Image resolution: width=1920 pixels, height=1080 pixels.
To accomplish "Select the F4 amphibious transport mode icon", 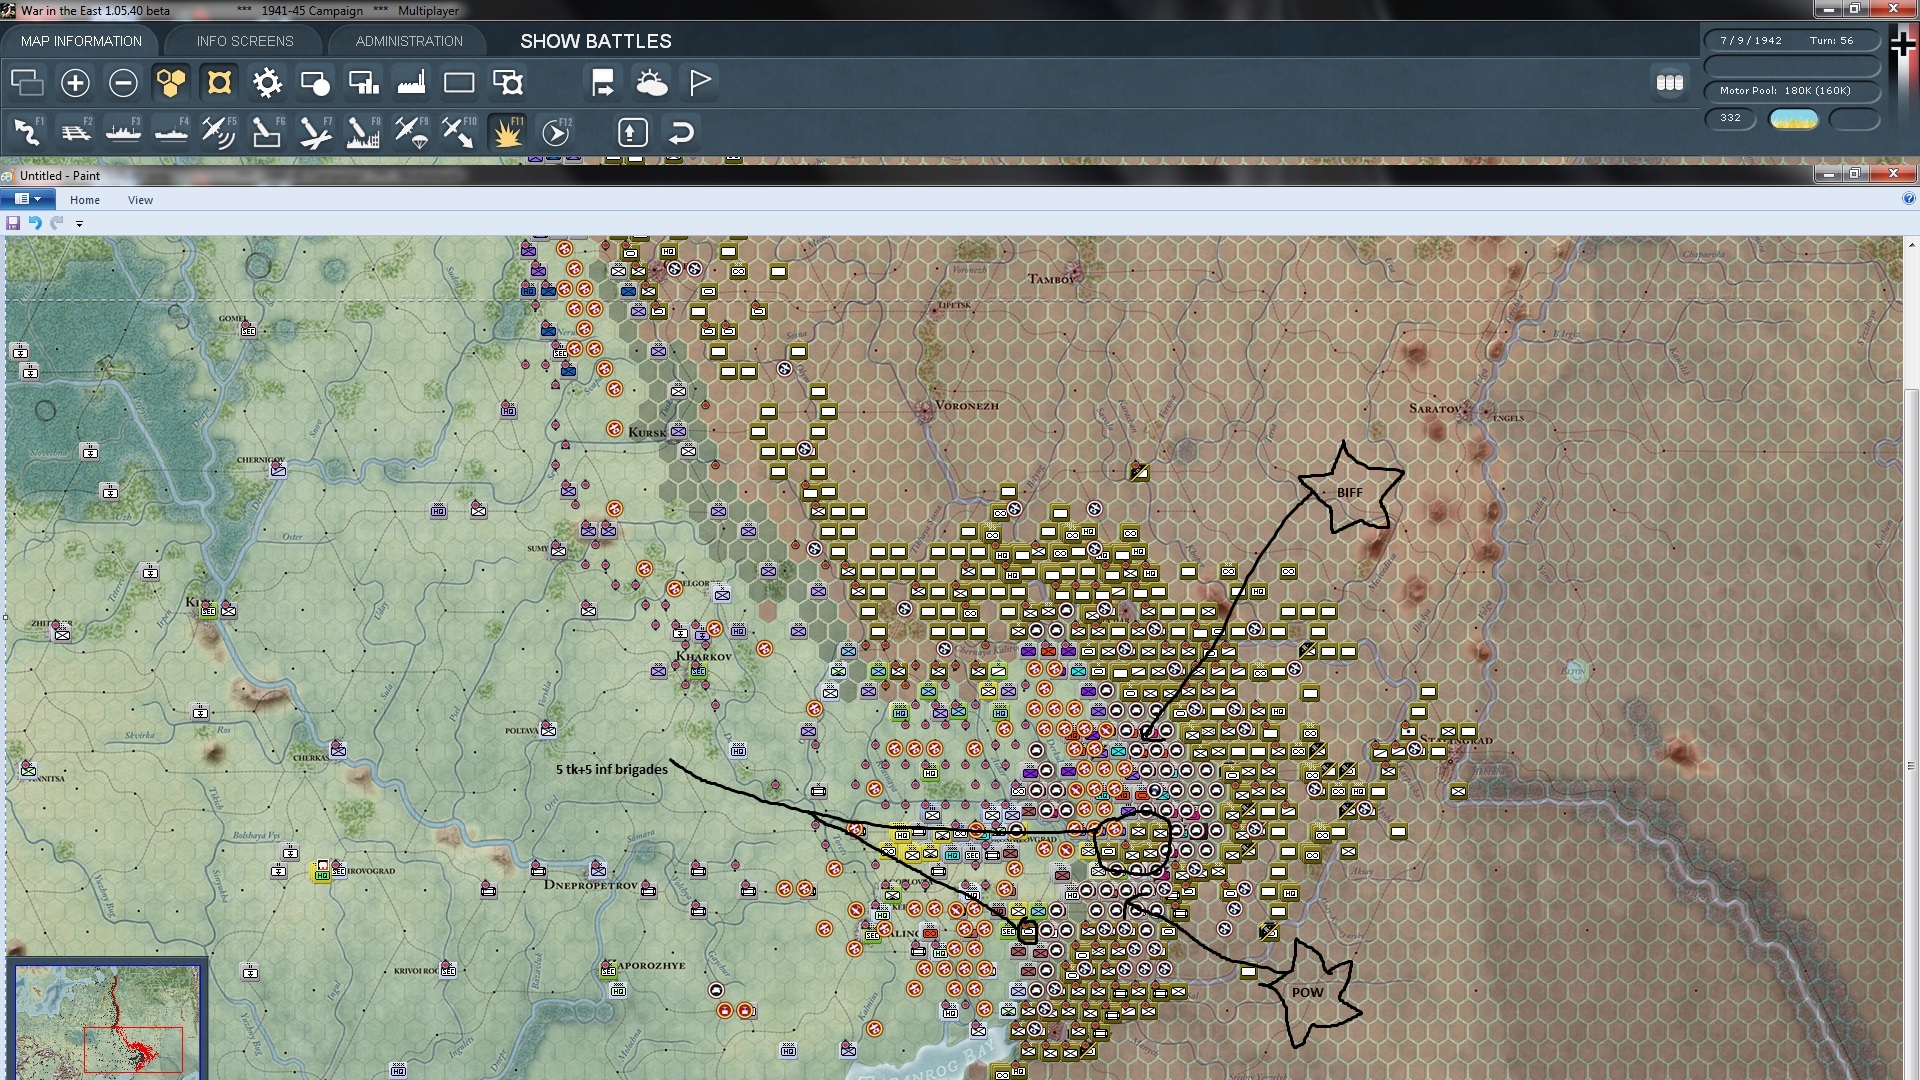I will [171, 132].
